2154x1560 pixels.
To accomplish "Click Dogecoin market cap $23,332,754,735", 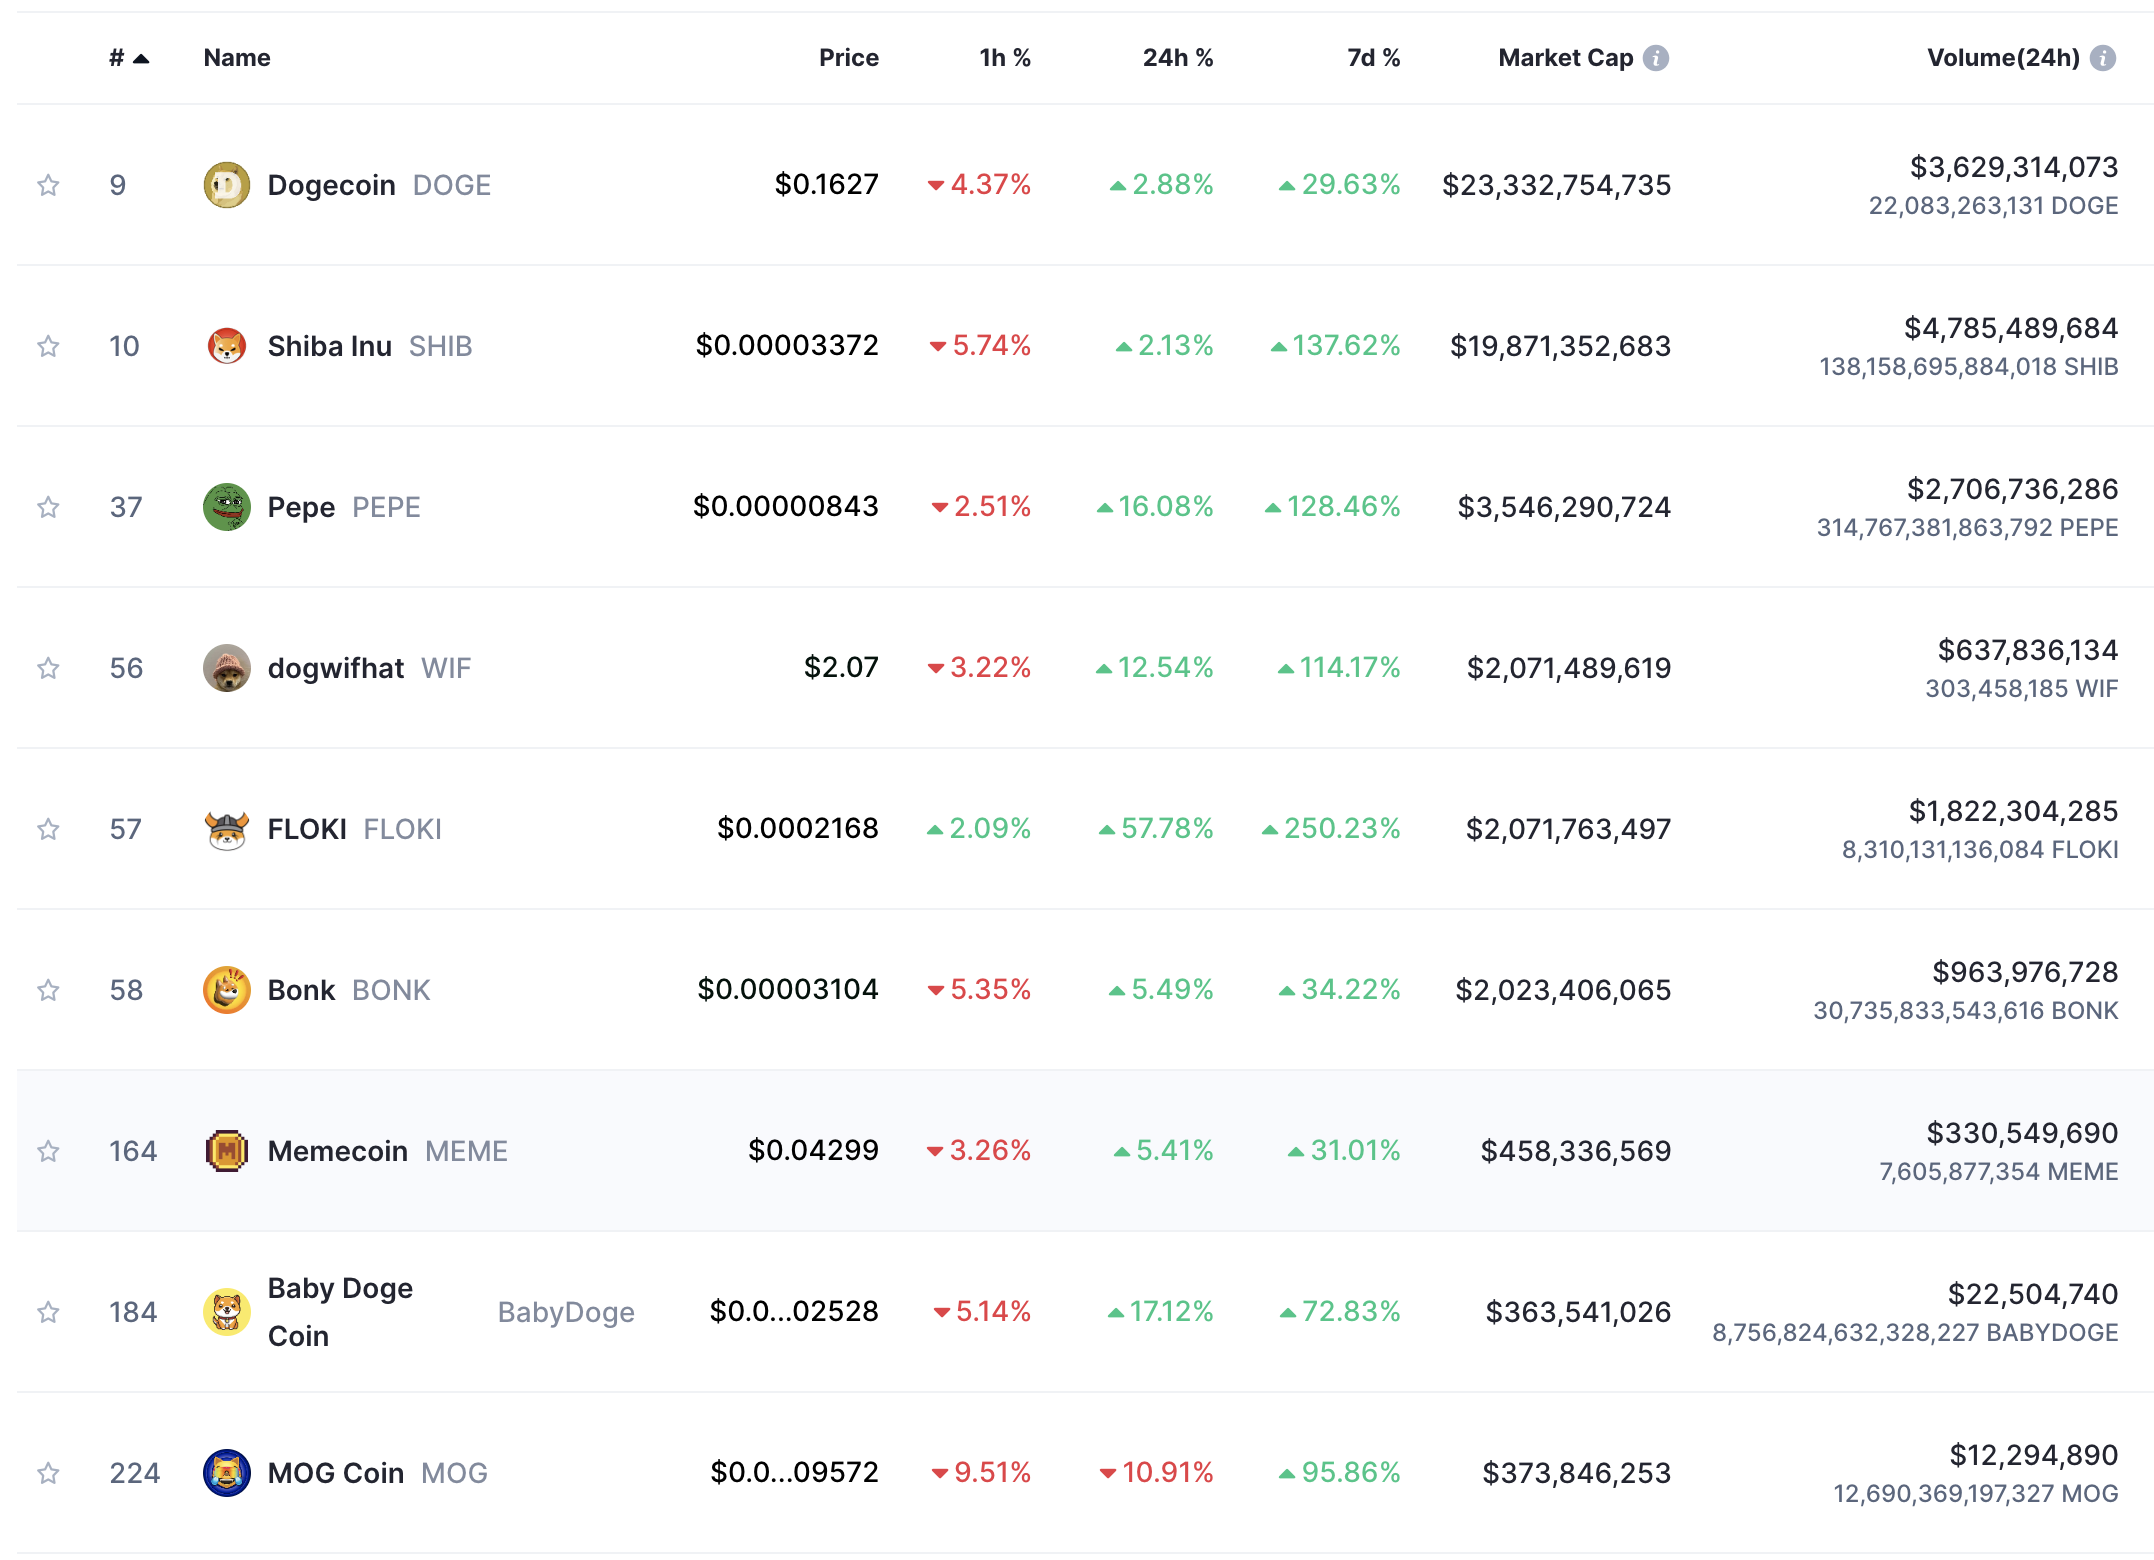I will click(1557, 185).
